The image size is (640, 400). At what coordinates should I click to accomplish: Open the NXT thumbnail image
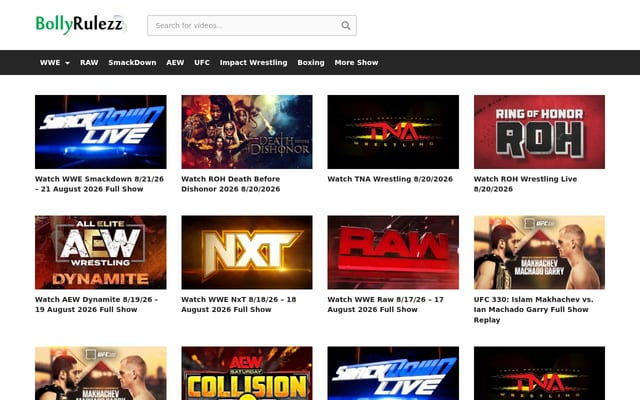click(247, 252)
